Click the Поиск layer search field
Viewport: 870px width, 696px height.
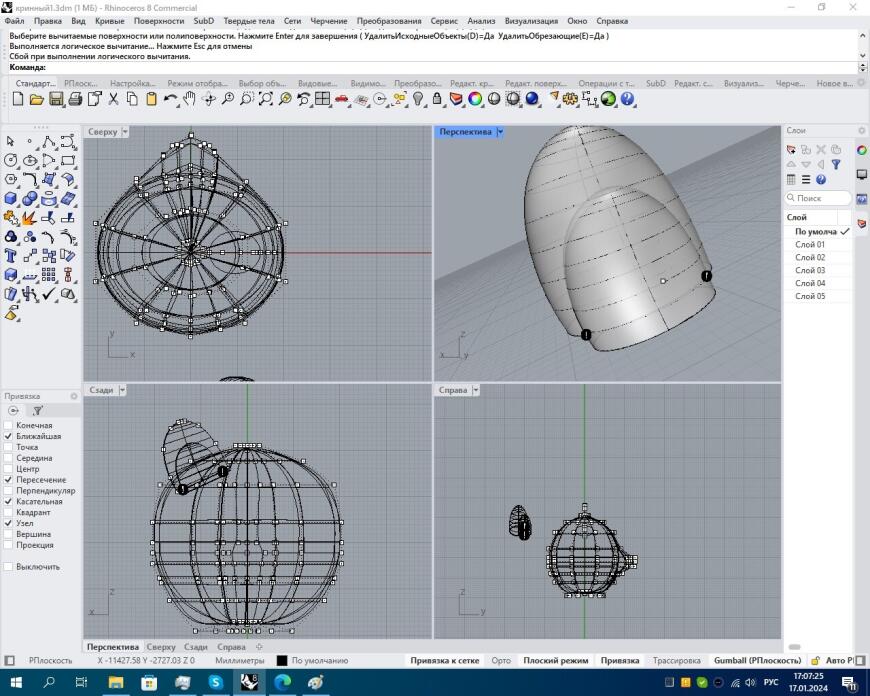click(818, 198)
